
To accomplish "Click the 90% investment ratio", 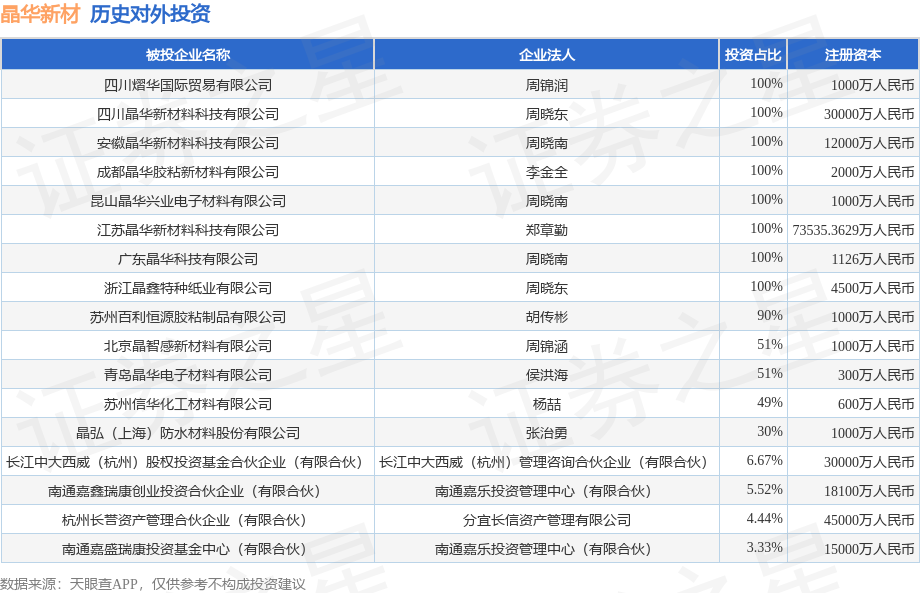I will click(x=769, y=316).
